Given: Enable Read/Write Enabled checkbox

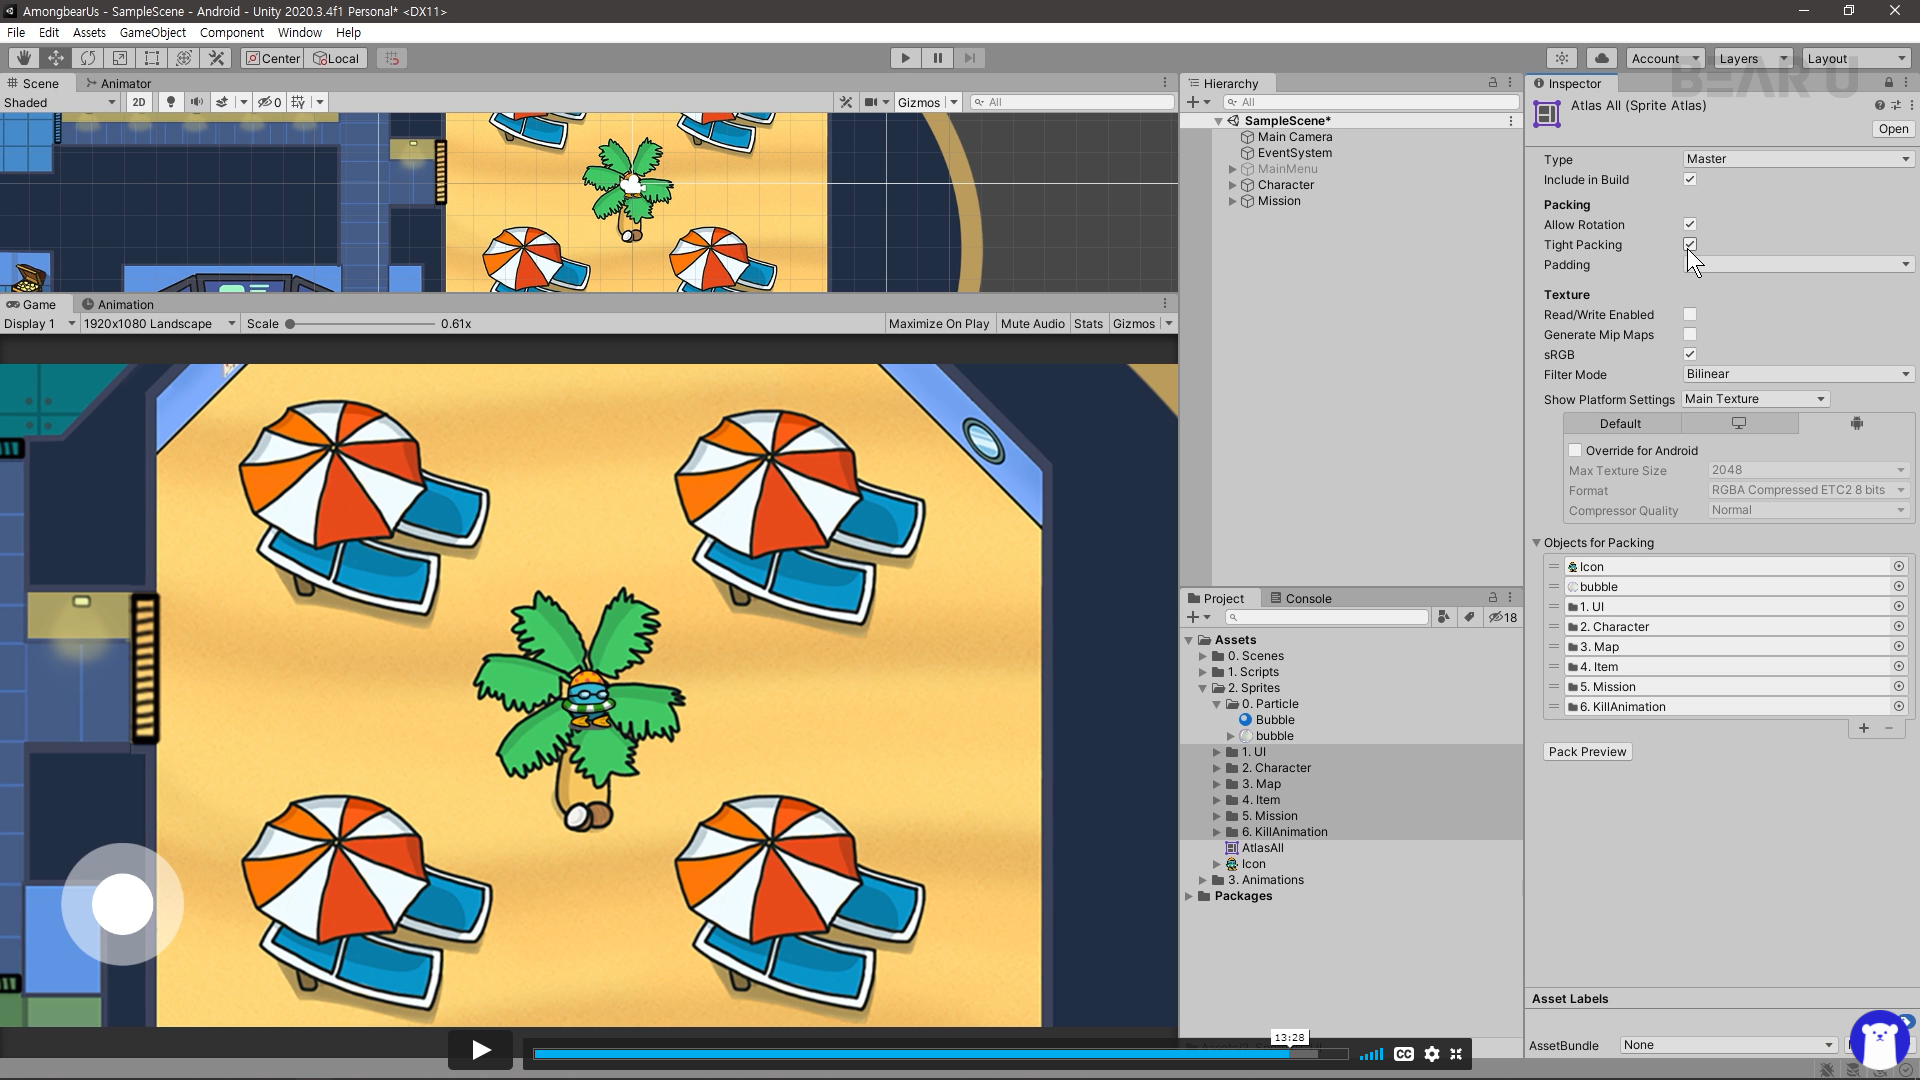Looking at the screenshot, I should coord(1690,315).
